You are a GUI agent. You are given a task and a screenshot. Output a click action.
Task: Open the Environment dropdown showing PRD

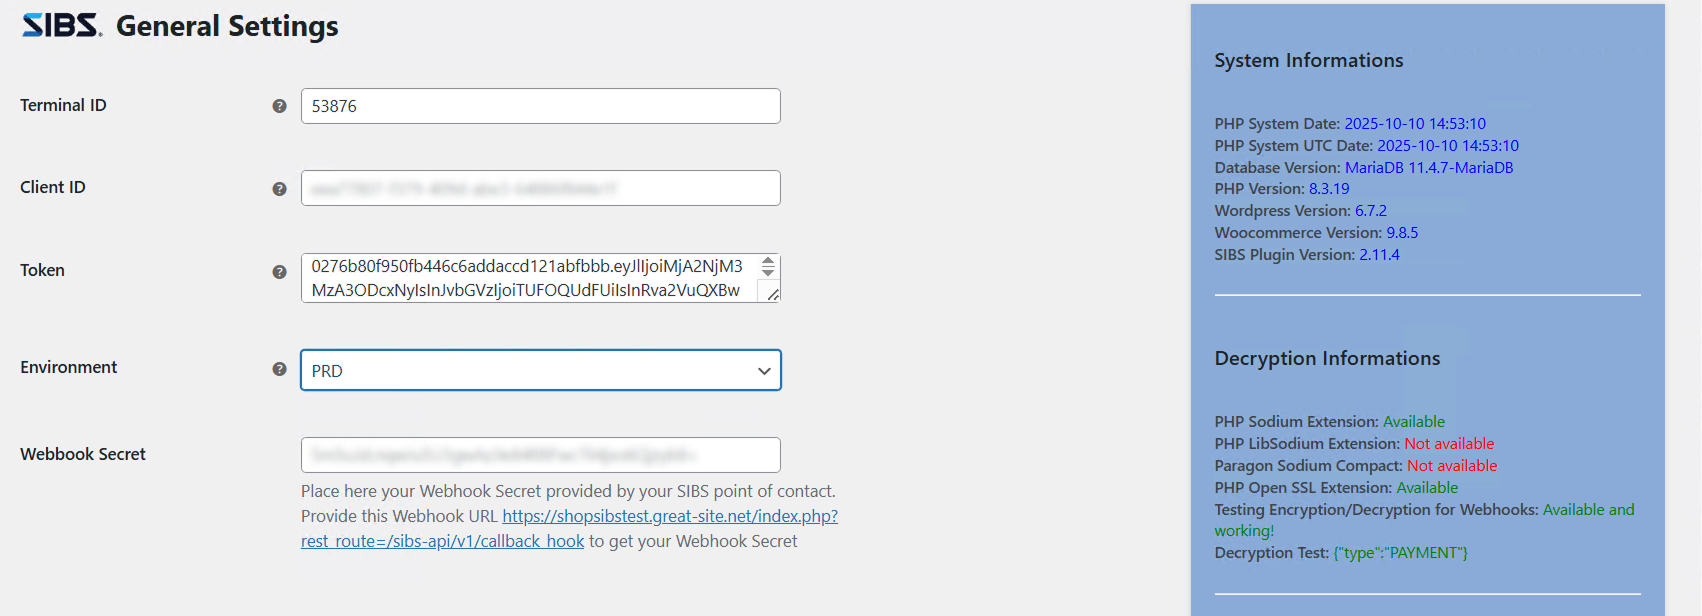(540, 370)
